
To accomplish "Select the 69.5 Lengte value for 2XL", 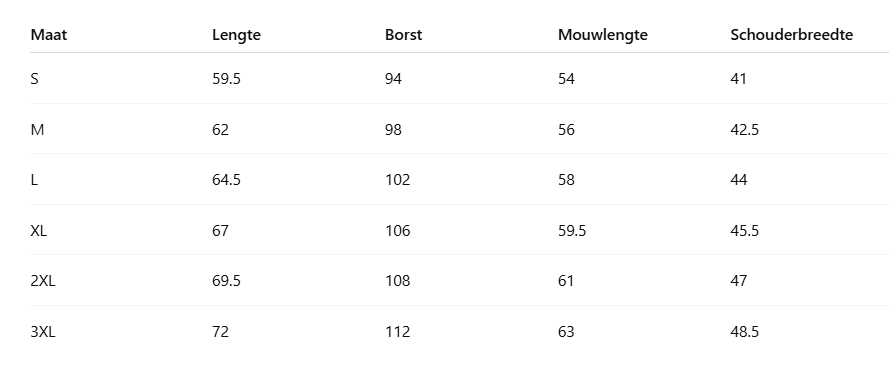I will tap(226, 281).
